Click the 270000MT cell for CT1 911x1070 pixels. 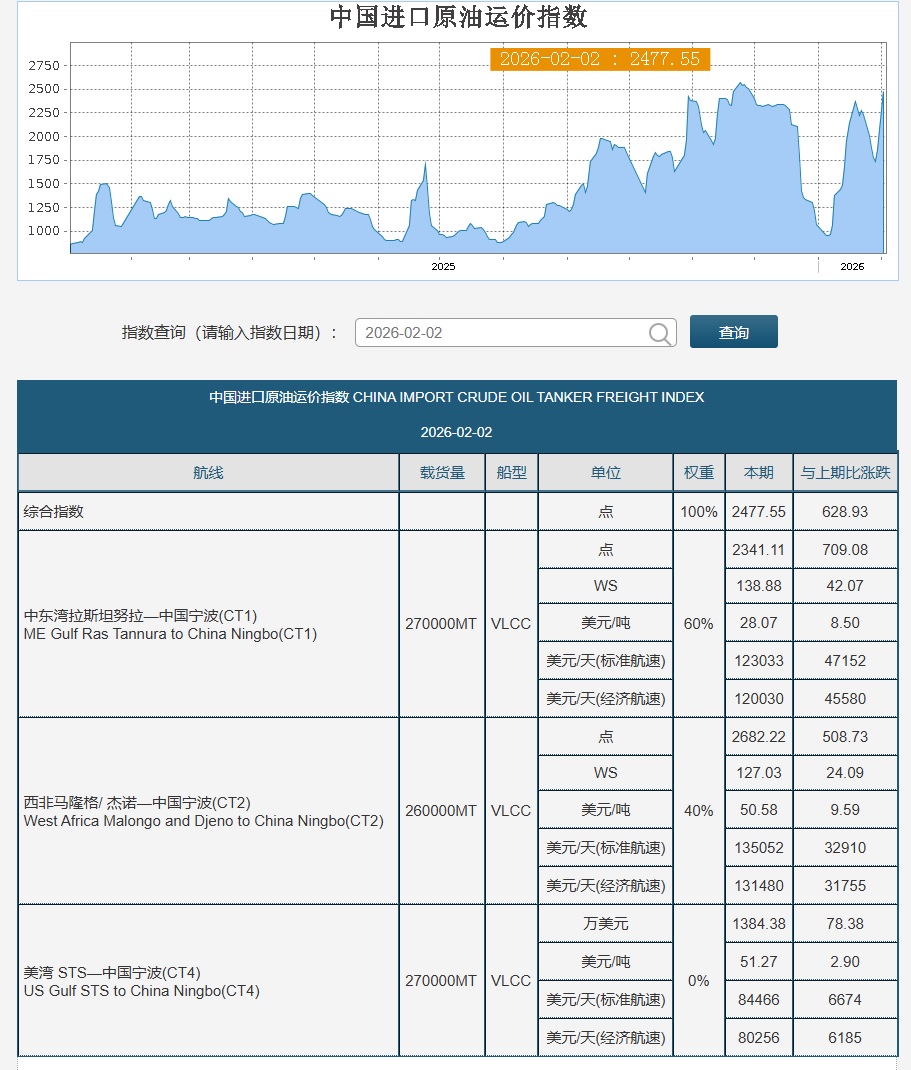coord(441,624)
